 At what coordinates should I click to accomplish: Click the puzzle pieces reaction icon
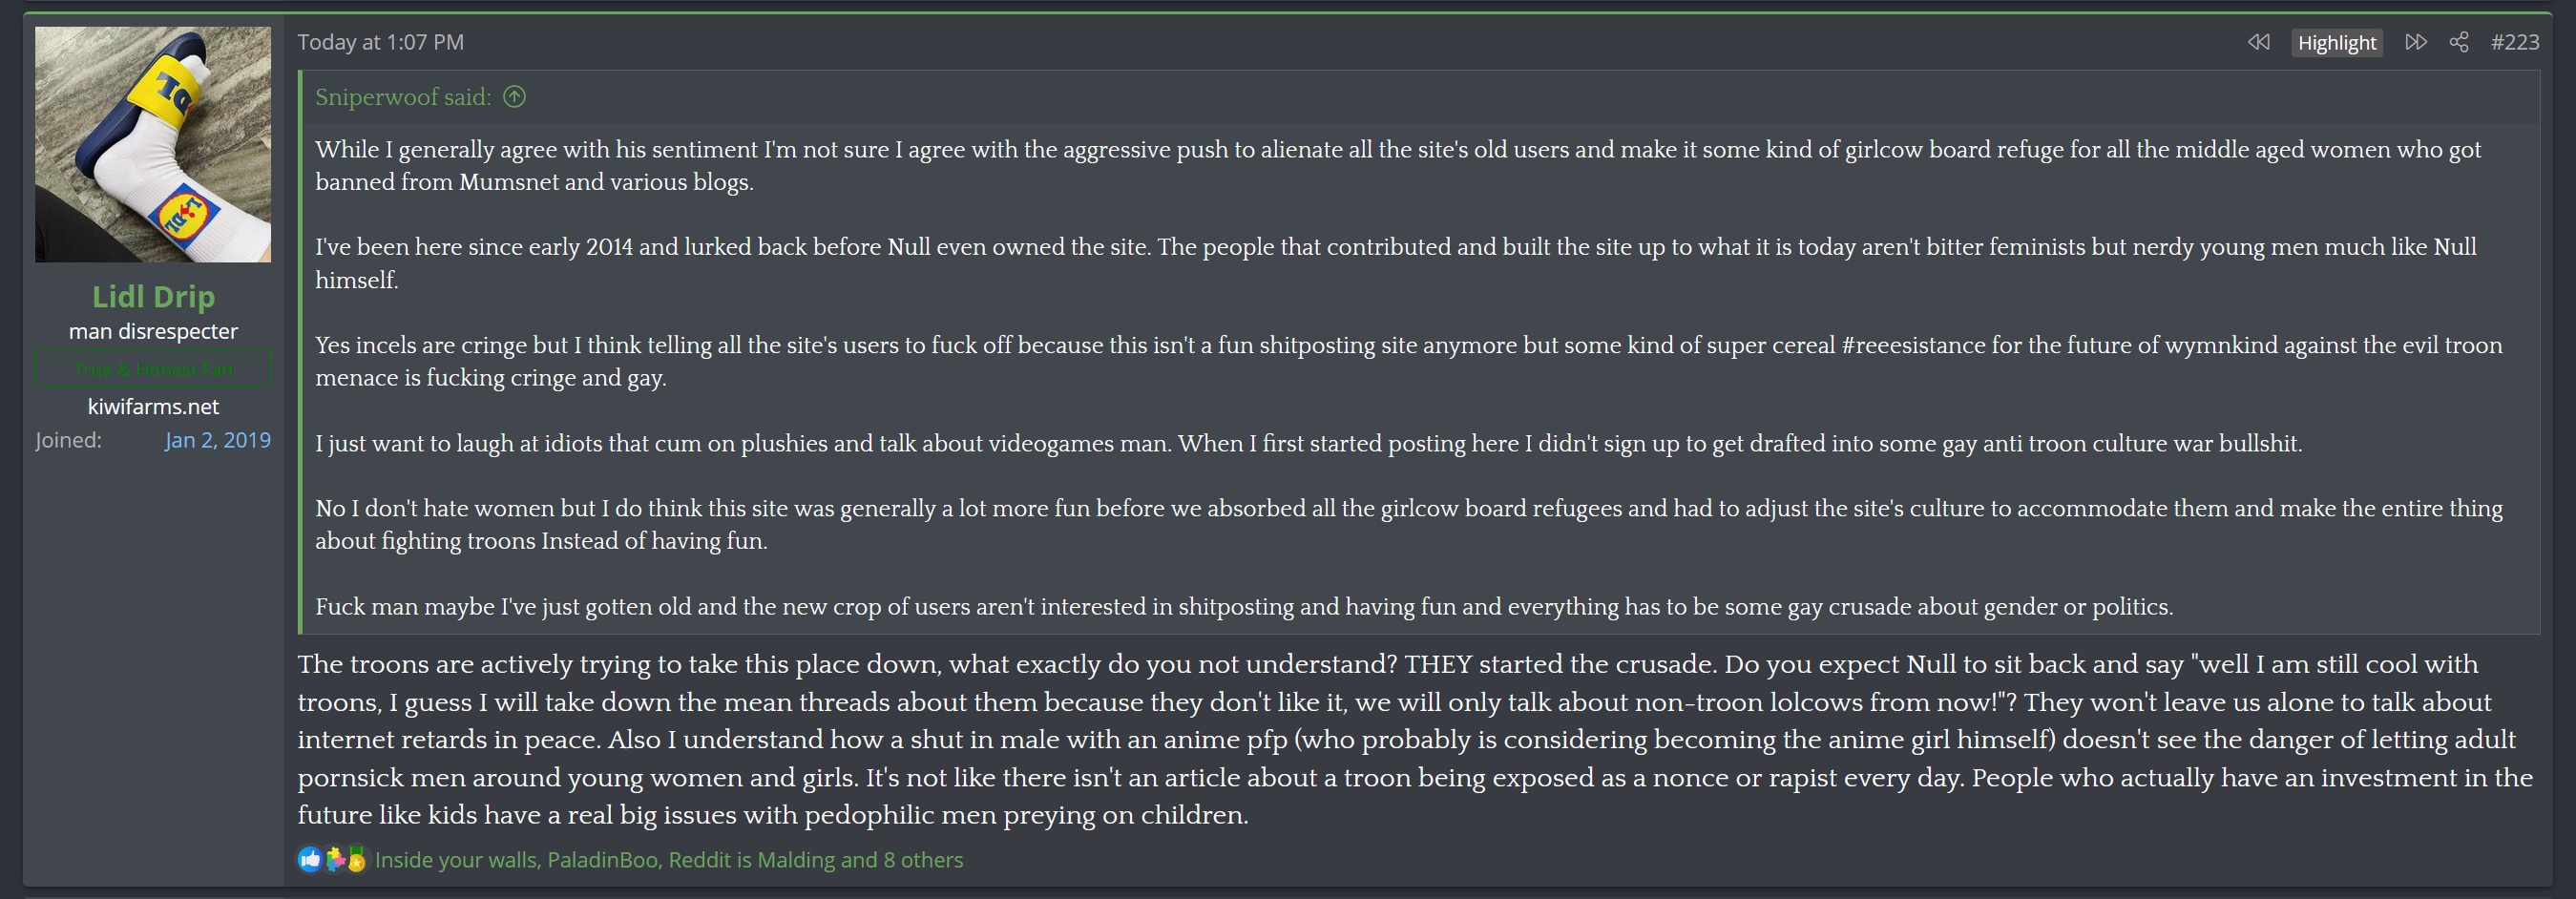[334, 859]
